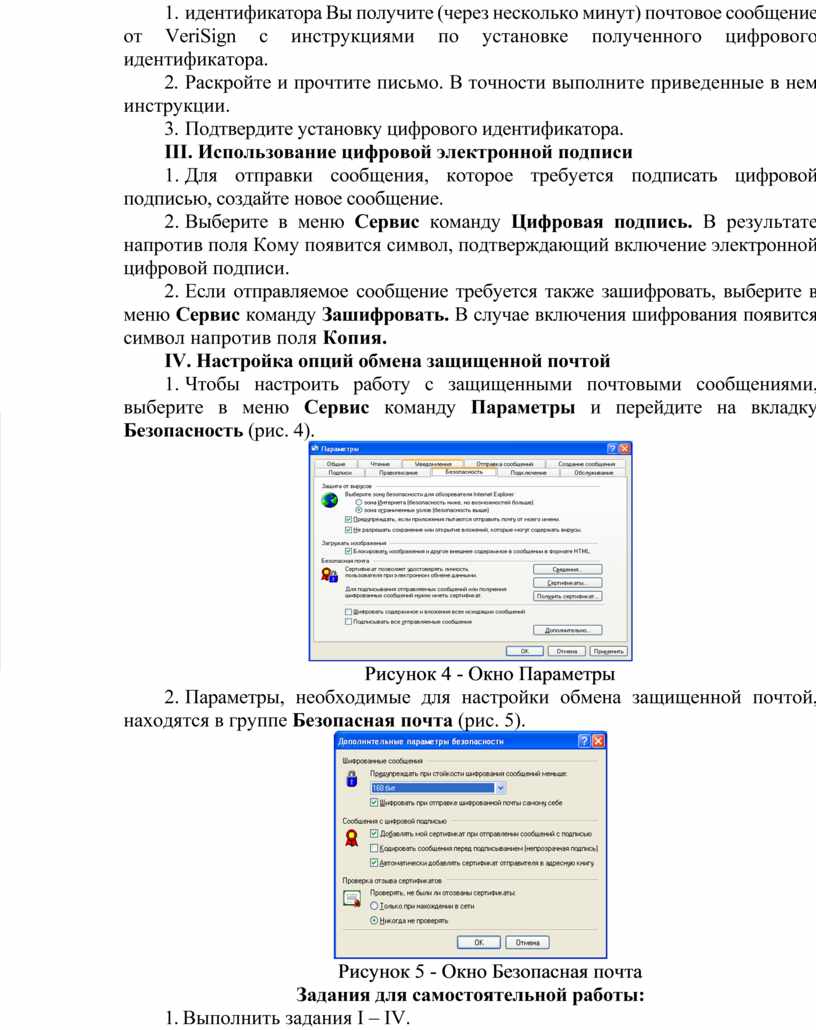Enable encoding messages before signing (opaque signature)
The image size is (816, 1030).
[x=374, y=848]
